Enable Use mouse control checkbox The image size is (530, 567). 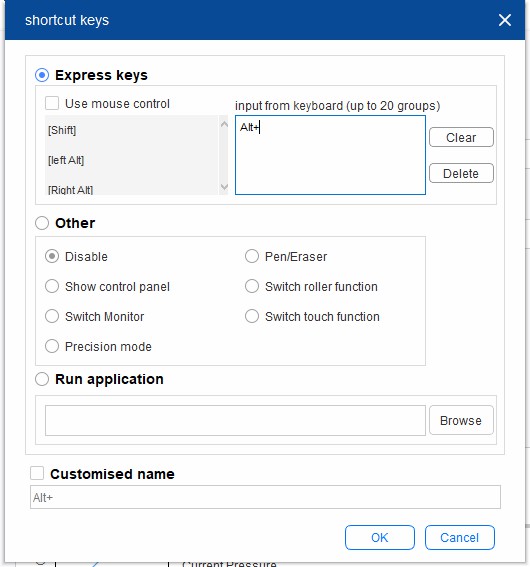(x=52, y=103)
